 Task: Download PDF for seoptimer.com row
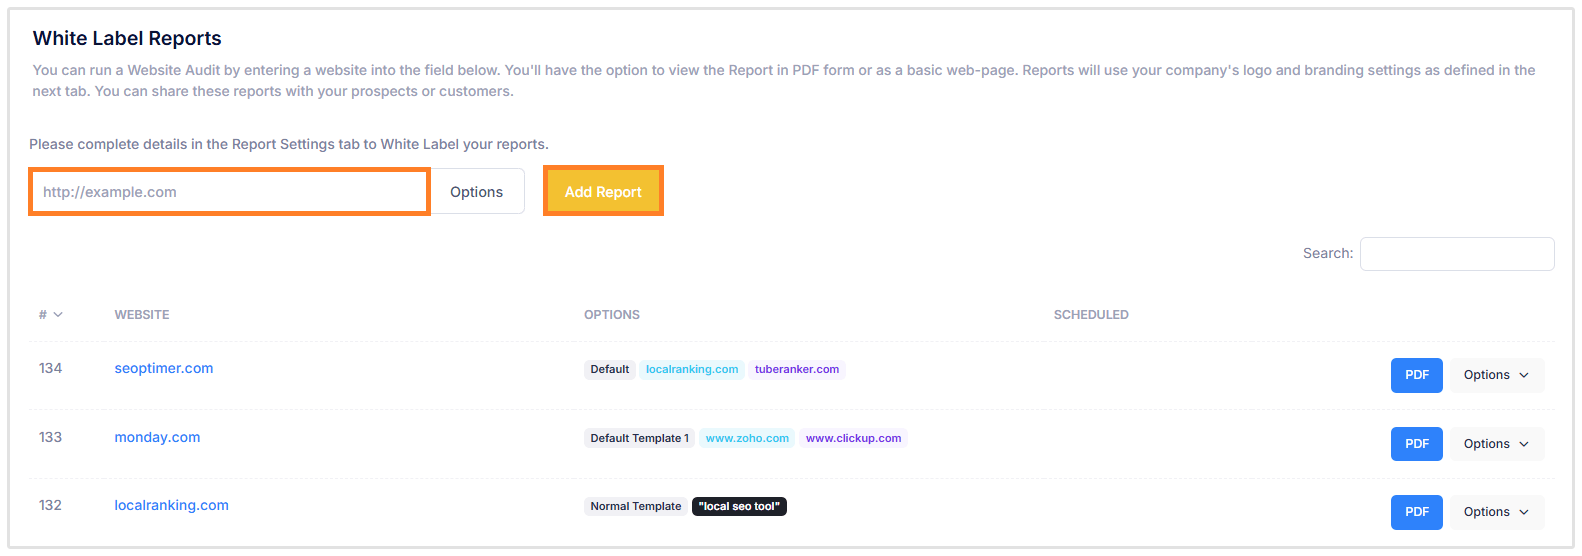(x=1416, y=375)
